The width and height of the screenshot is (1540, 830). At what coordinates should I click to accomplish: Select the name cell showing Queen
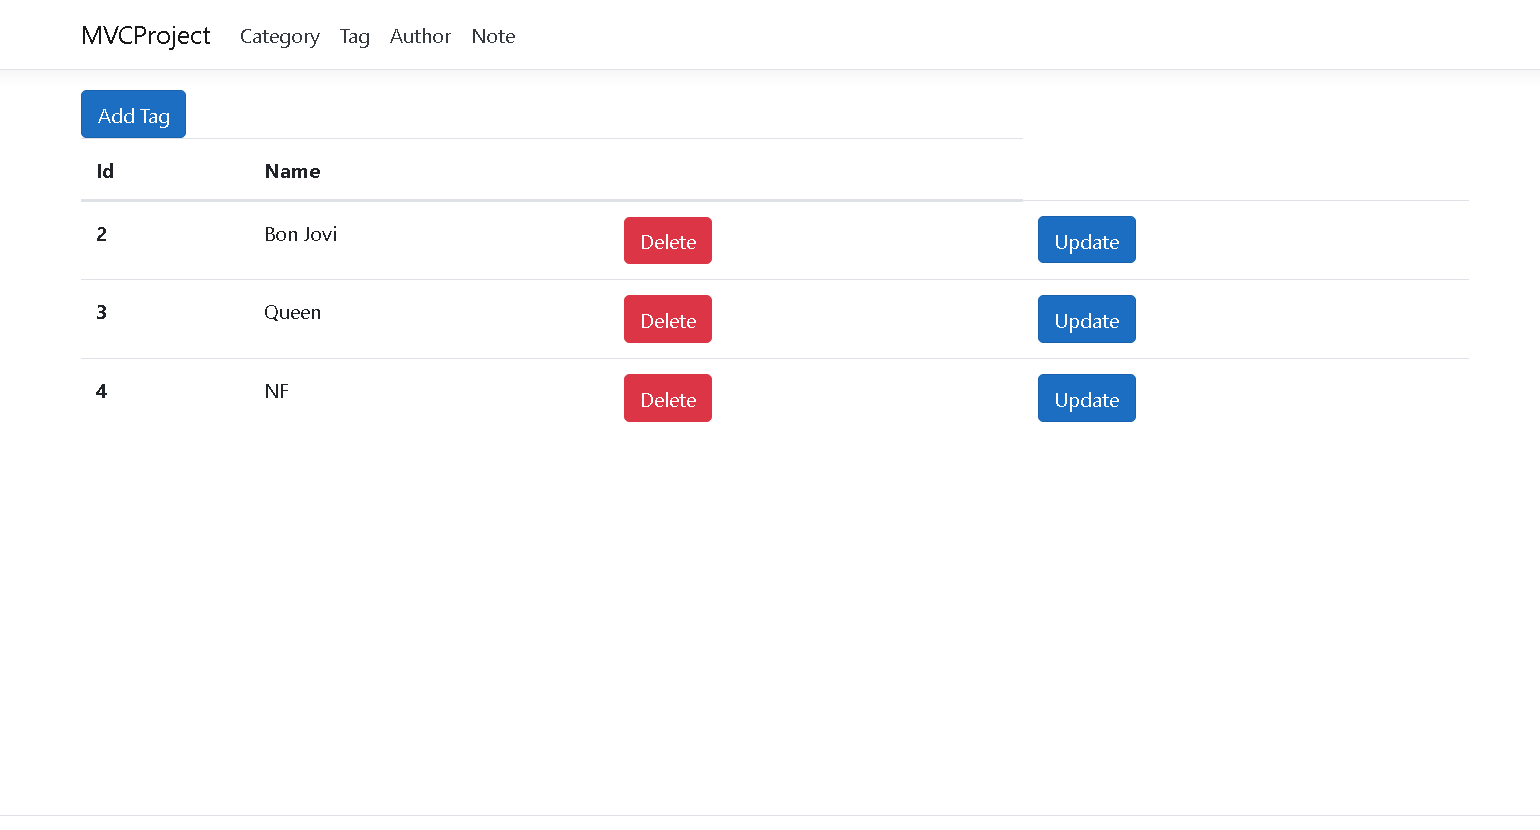pyautogui.click(x=292, y=312)
